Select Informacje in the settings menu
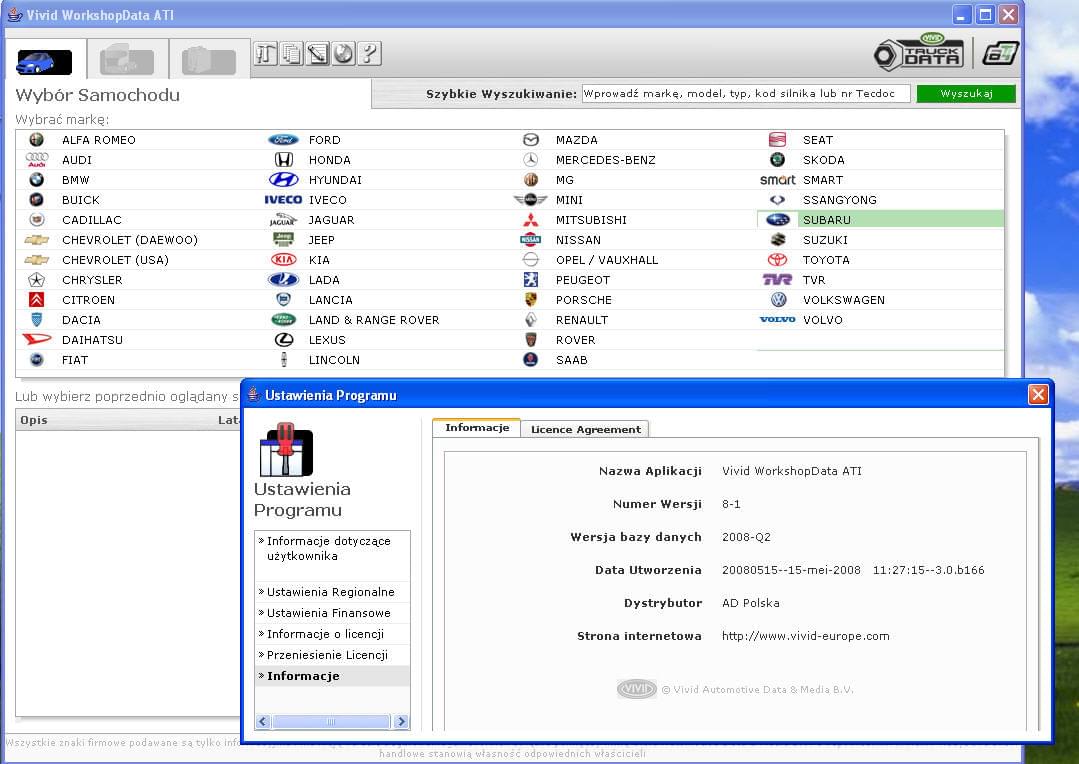 coord(332,676)
